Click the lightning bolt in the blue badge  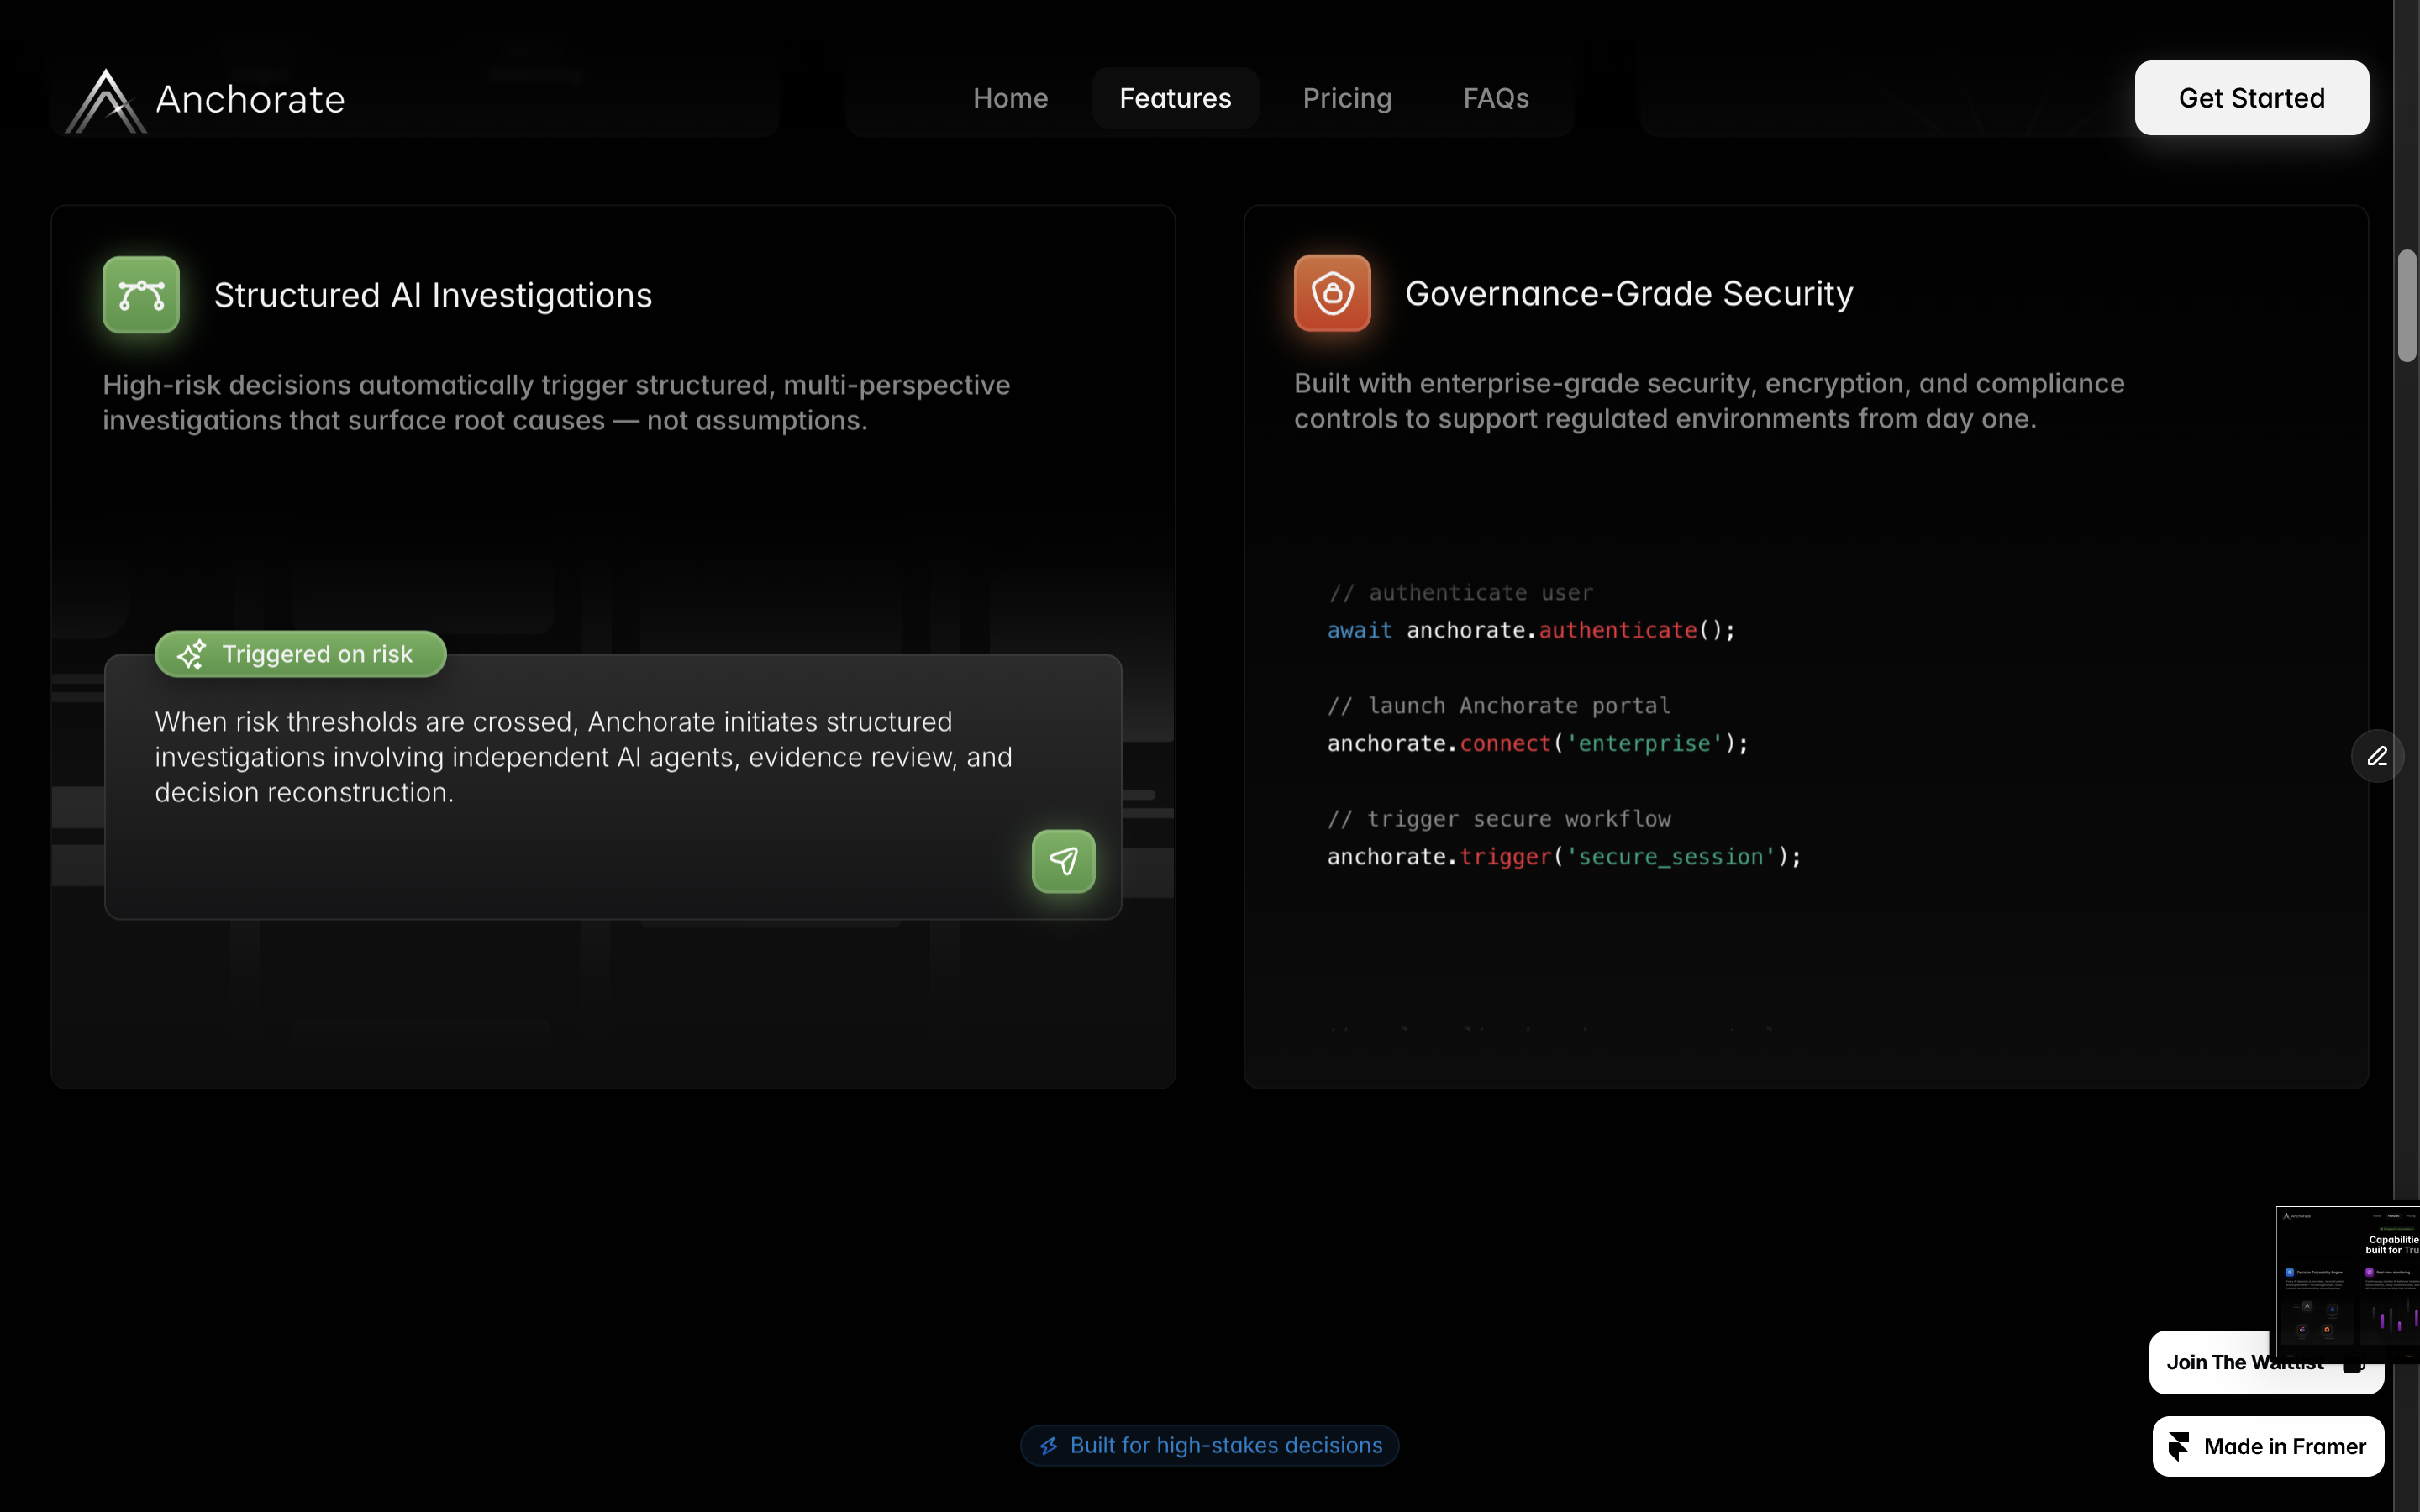[1048, 1444]
